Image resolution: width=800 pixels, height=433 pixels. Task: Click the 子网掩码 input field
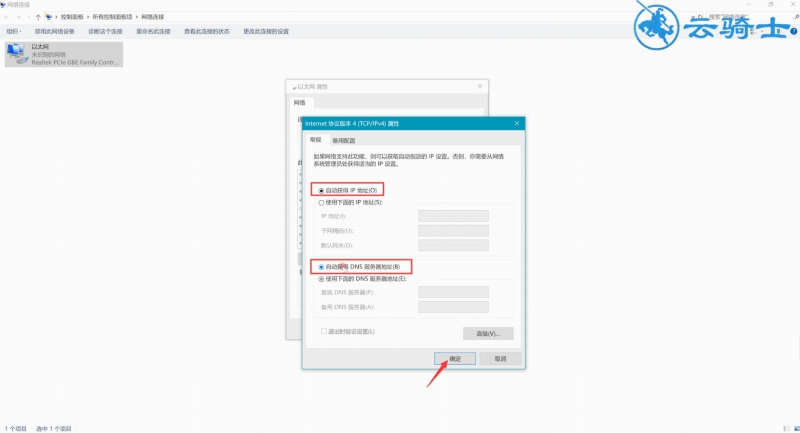click(x=453, y=231)
